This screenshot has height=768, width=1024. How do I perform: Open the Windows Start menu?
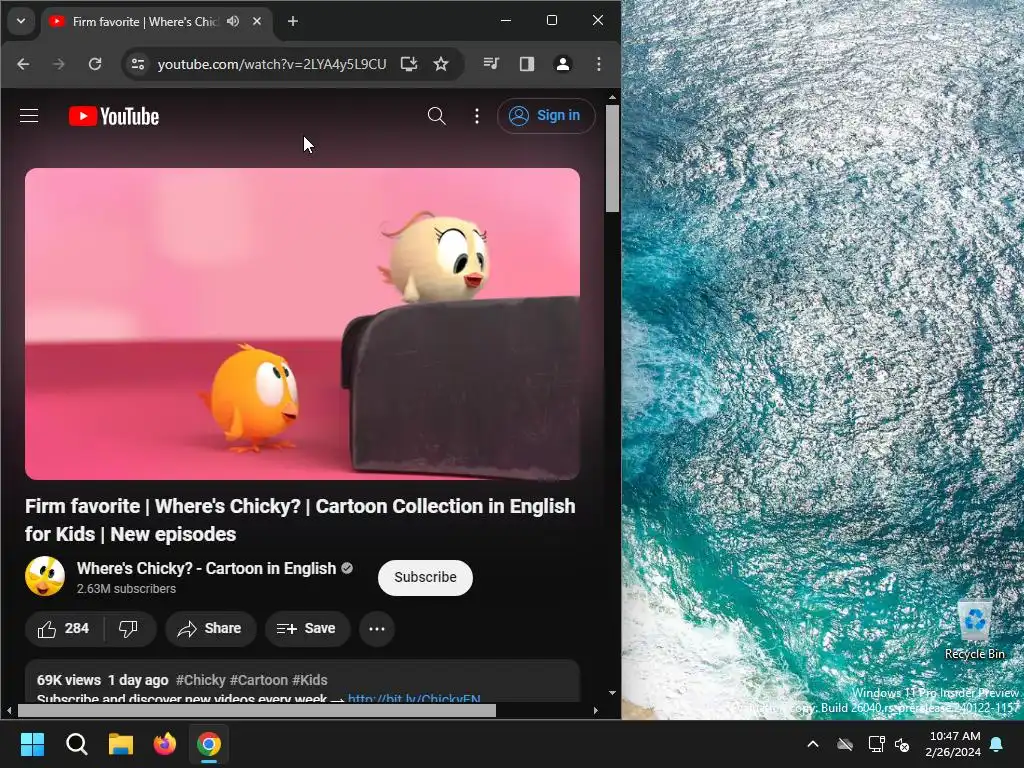32,744
